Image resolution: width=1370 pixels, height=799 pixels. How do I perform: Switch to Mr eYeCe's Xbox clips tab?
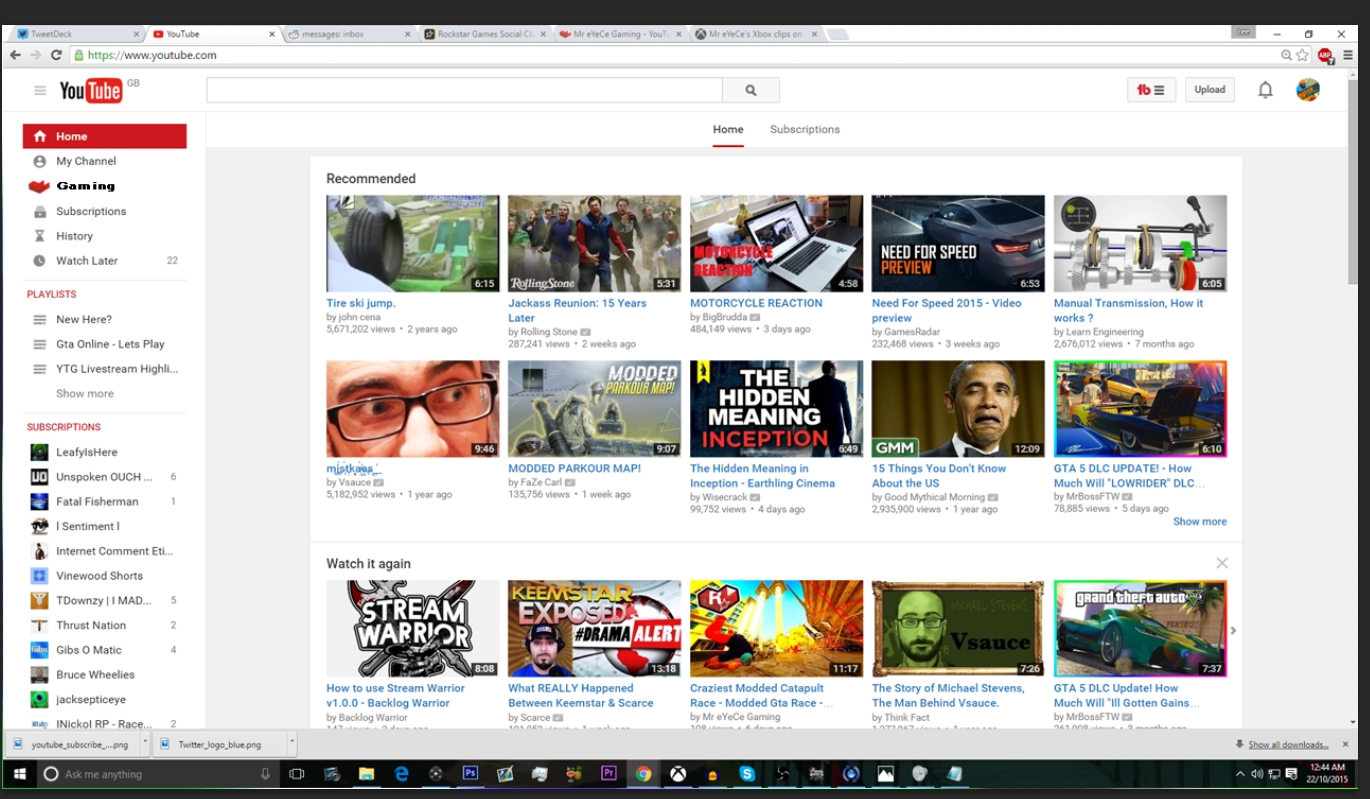[x=756, y=34]
